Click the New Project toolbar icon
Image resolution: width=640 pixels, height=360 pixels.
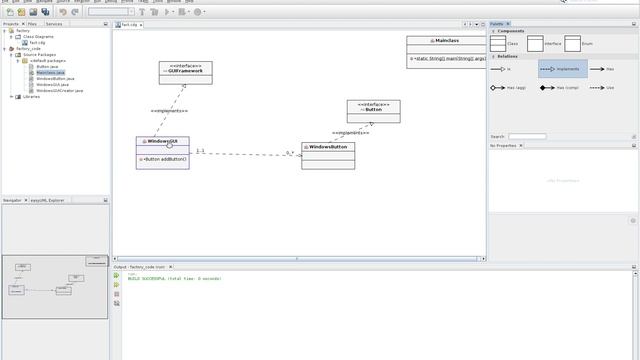tap(21, 12)
